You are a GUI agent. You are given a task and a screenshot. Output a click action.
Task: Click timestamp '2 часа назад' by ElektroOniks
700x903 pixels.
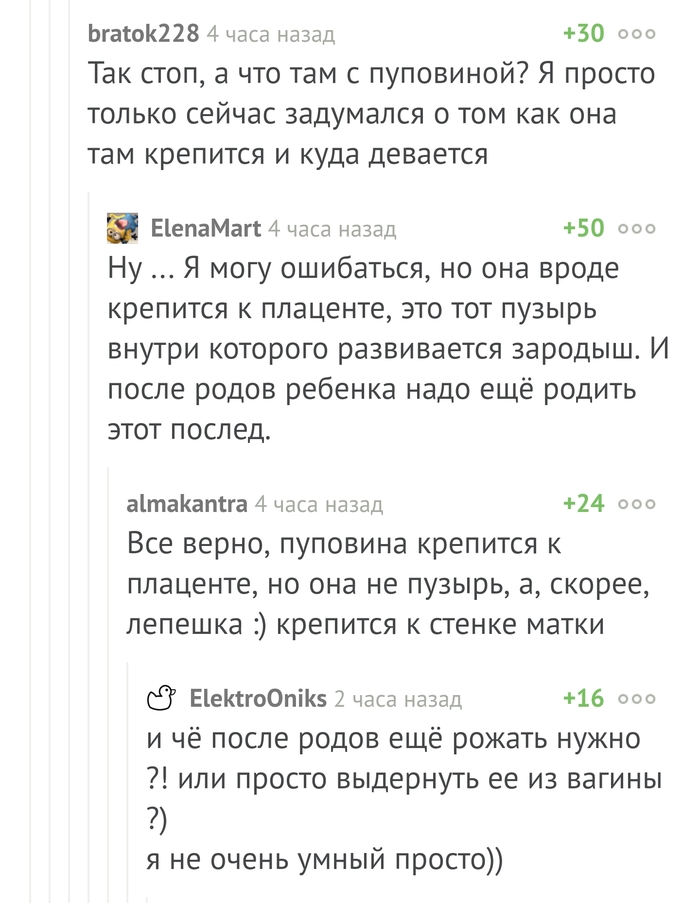point(398,699)
